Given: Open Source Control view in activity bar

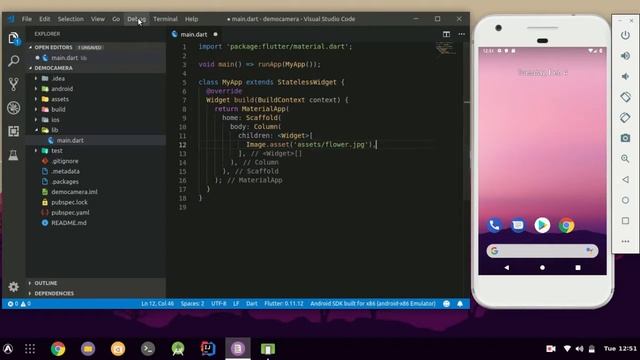Looking at the screenshot, I should [x=13, y=84].
